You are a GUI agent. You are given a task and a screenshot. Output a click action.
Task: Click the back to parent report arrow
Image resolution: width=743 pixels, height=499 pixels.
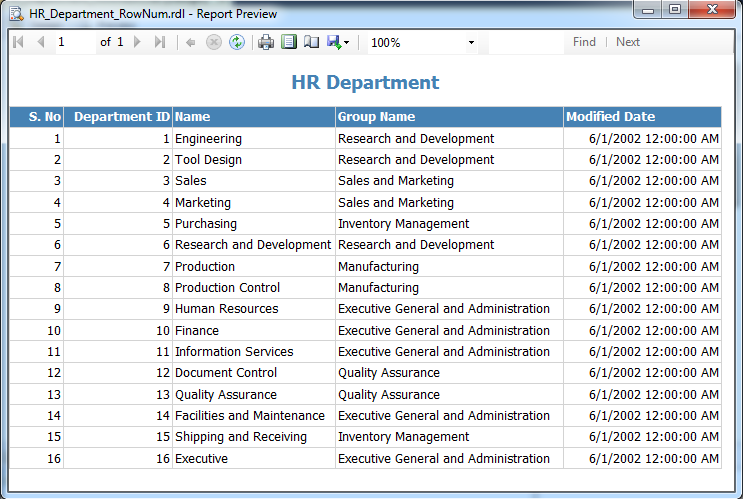pyautogui.click(x=190, y=43)
